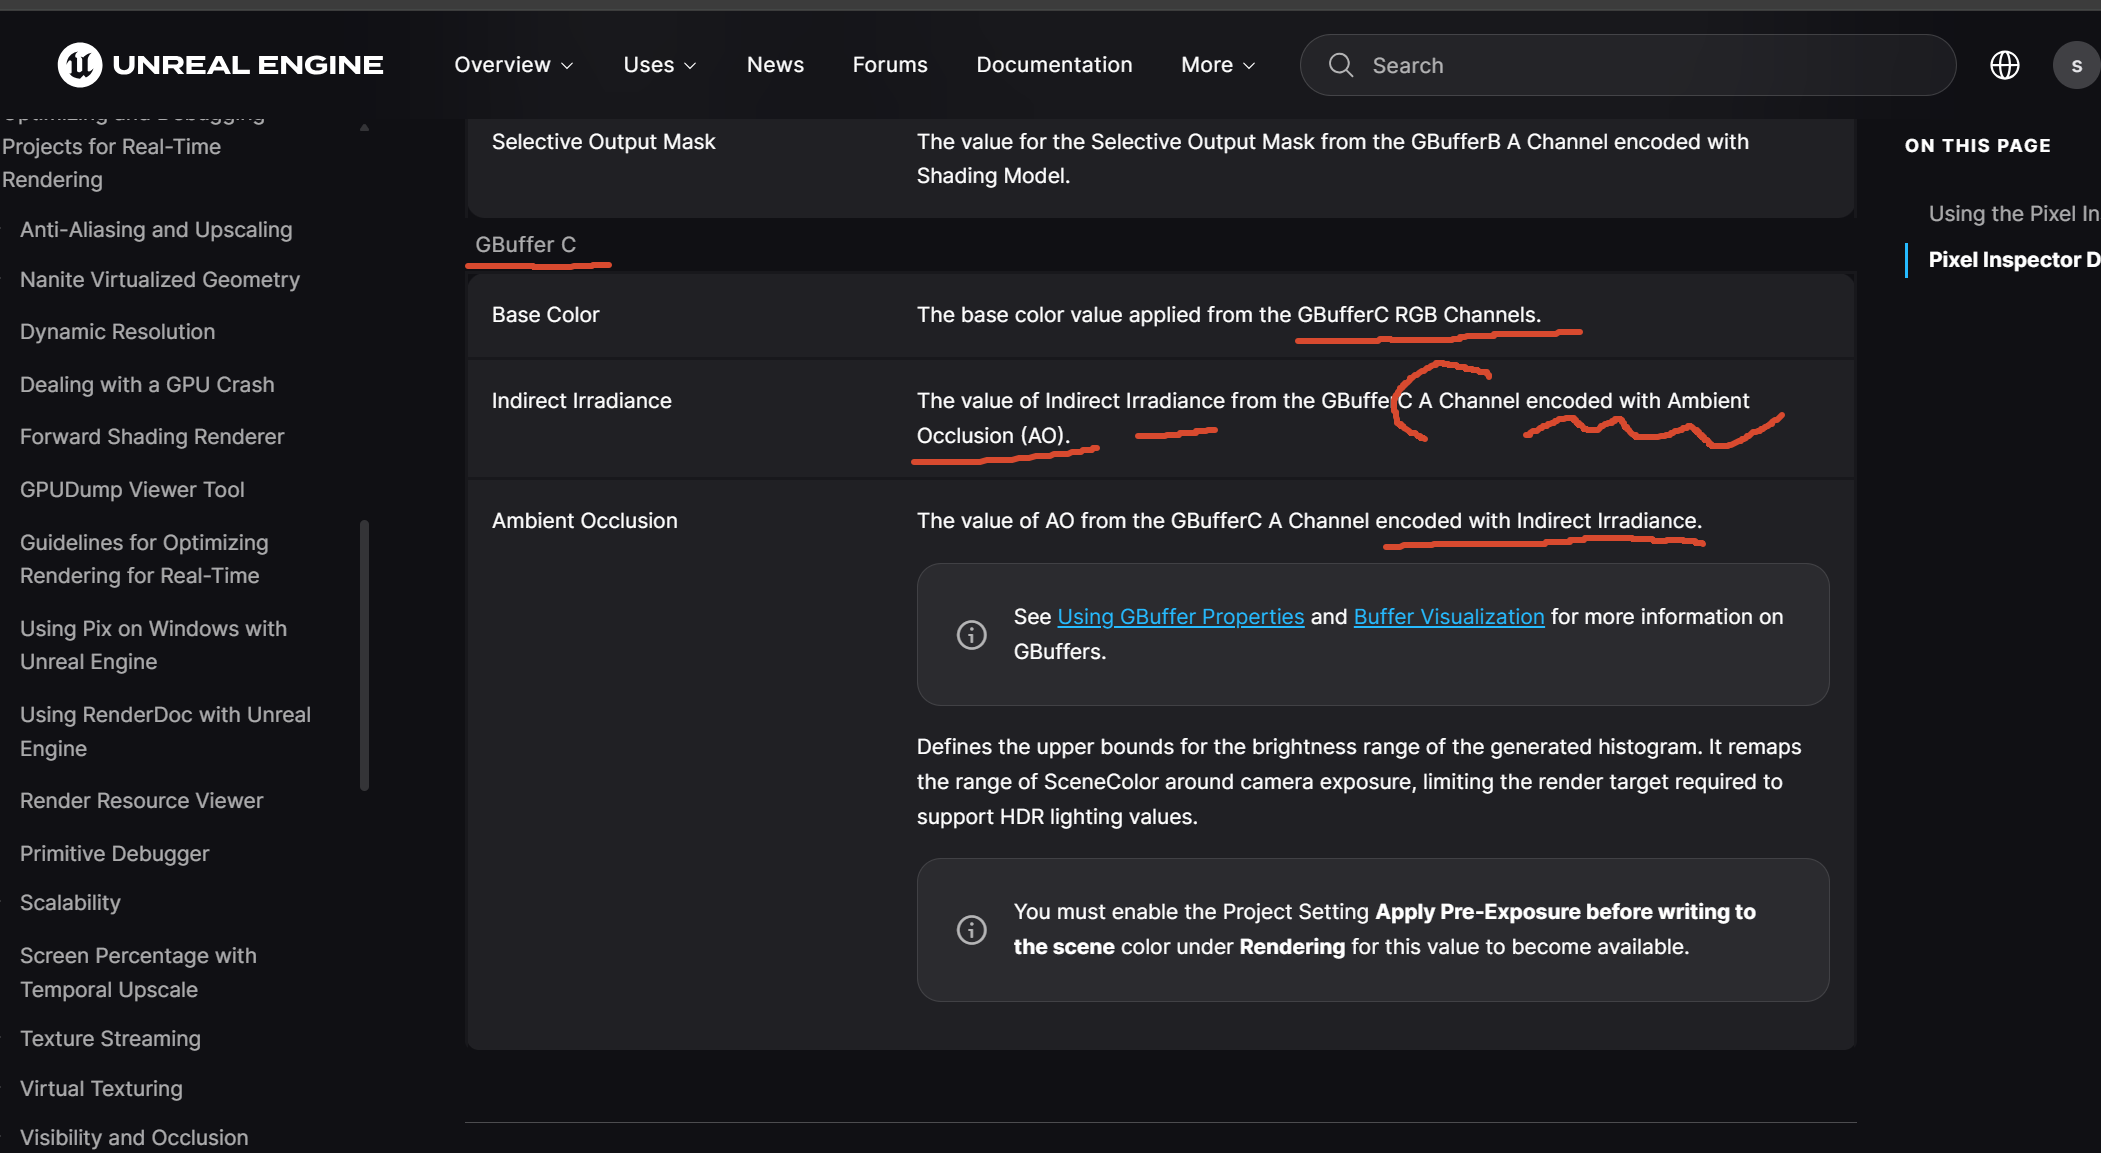
Task: Open Guidelines for Optimizing Rendering for Real-Time
Action: click(x=144, y=559)
